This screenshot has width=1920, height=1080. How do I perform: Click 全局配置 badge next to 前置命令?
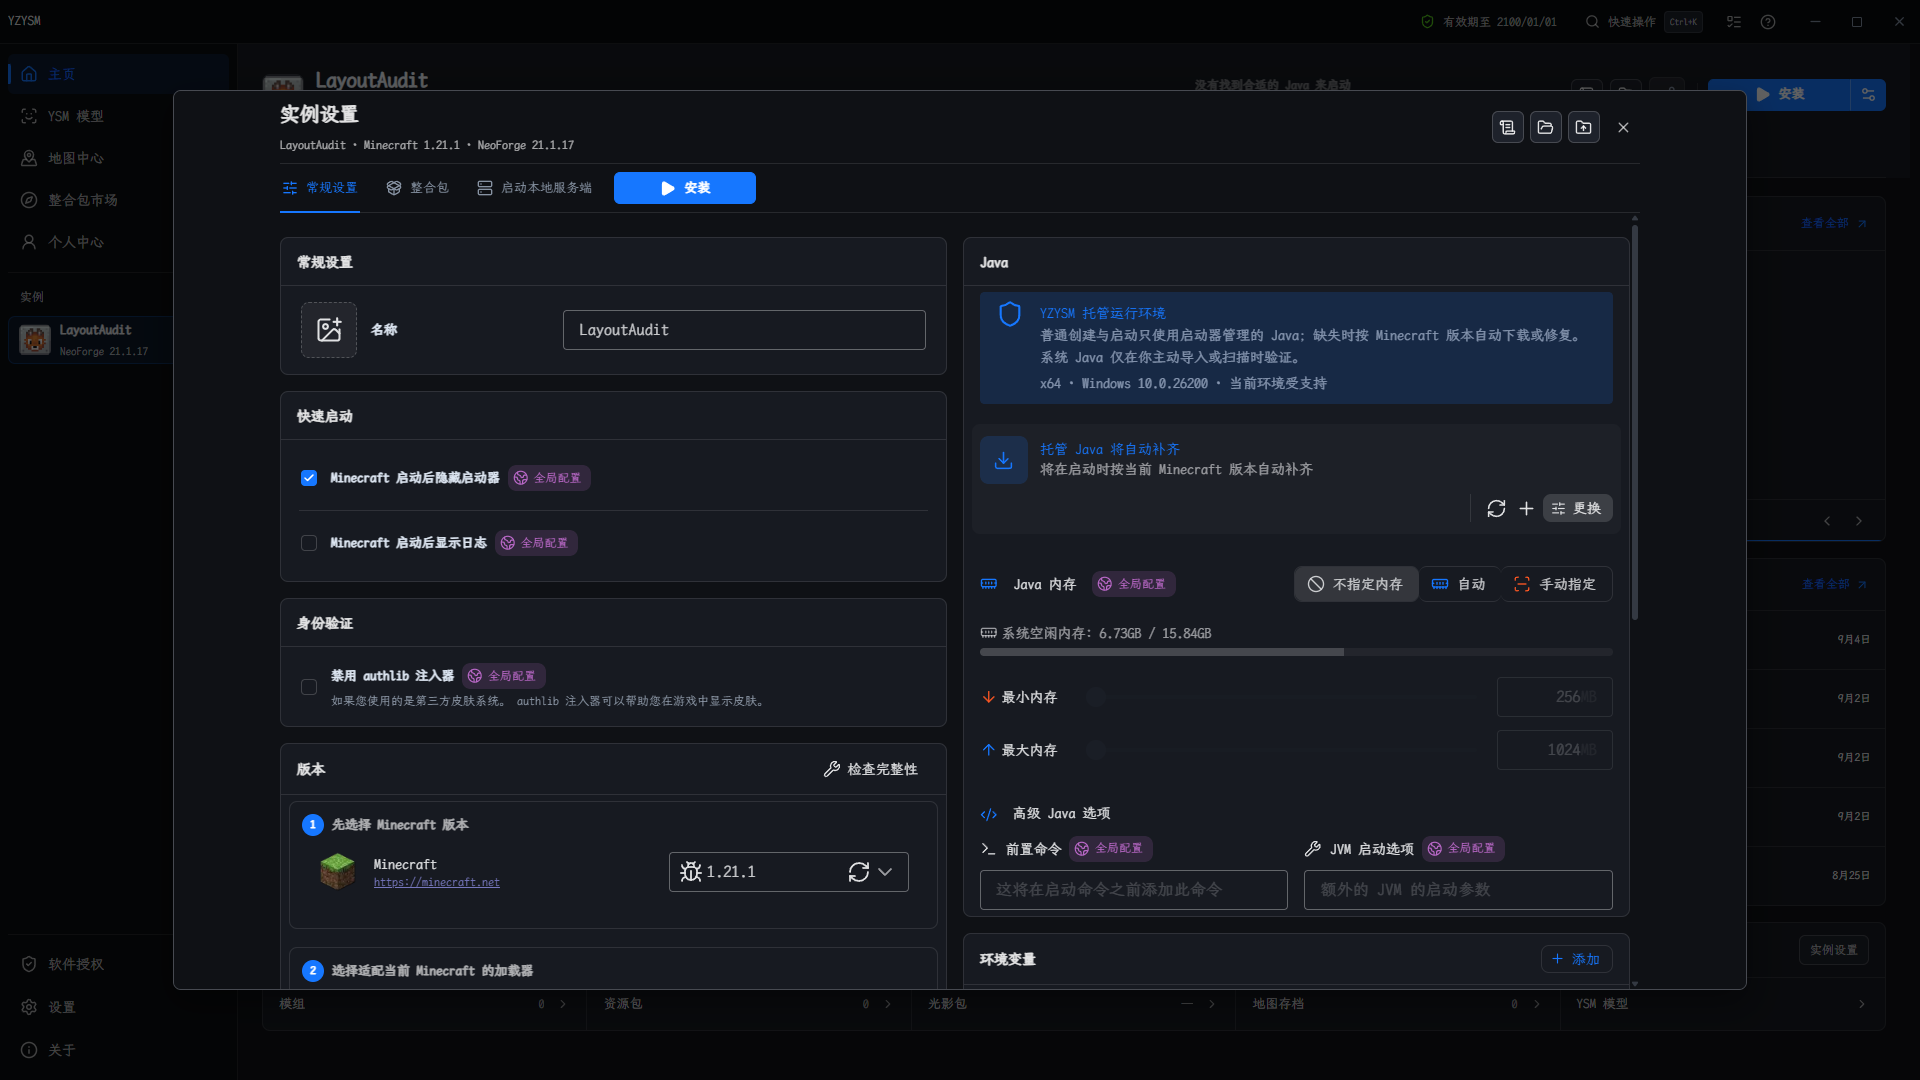point(1110,848)
